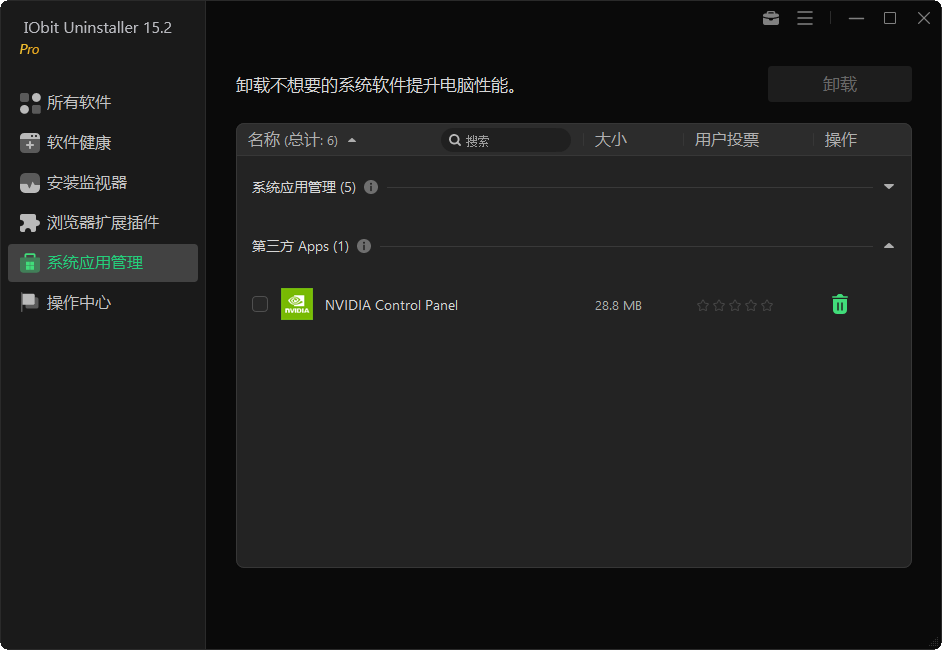Open the hamburger menu
Screen dimensions: 942x650
pos(805,18)
